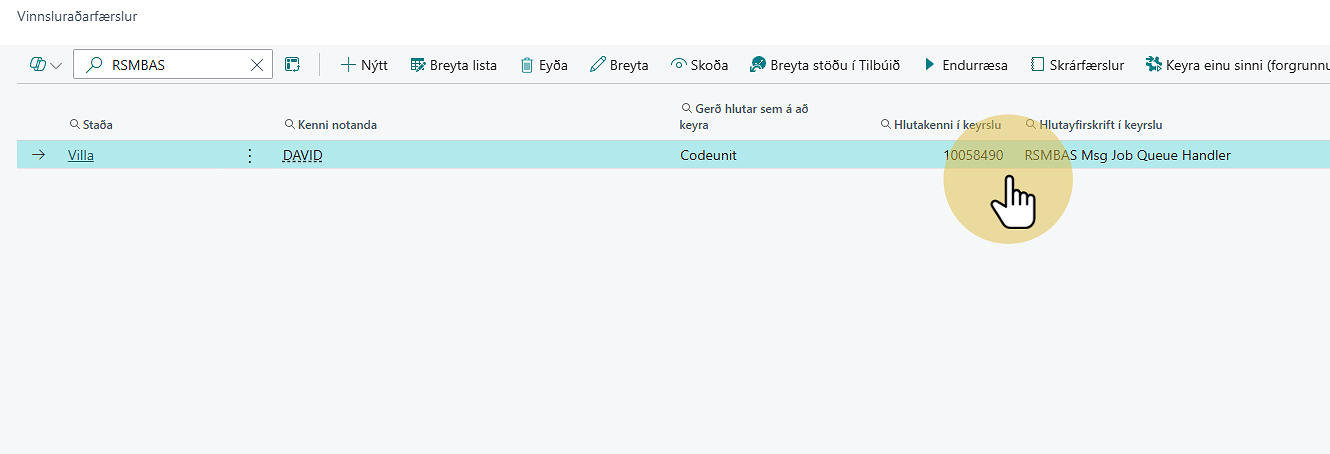Click the Kenni notanda column header
The image size is (1330, 454).
tap(331, 125)
